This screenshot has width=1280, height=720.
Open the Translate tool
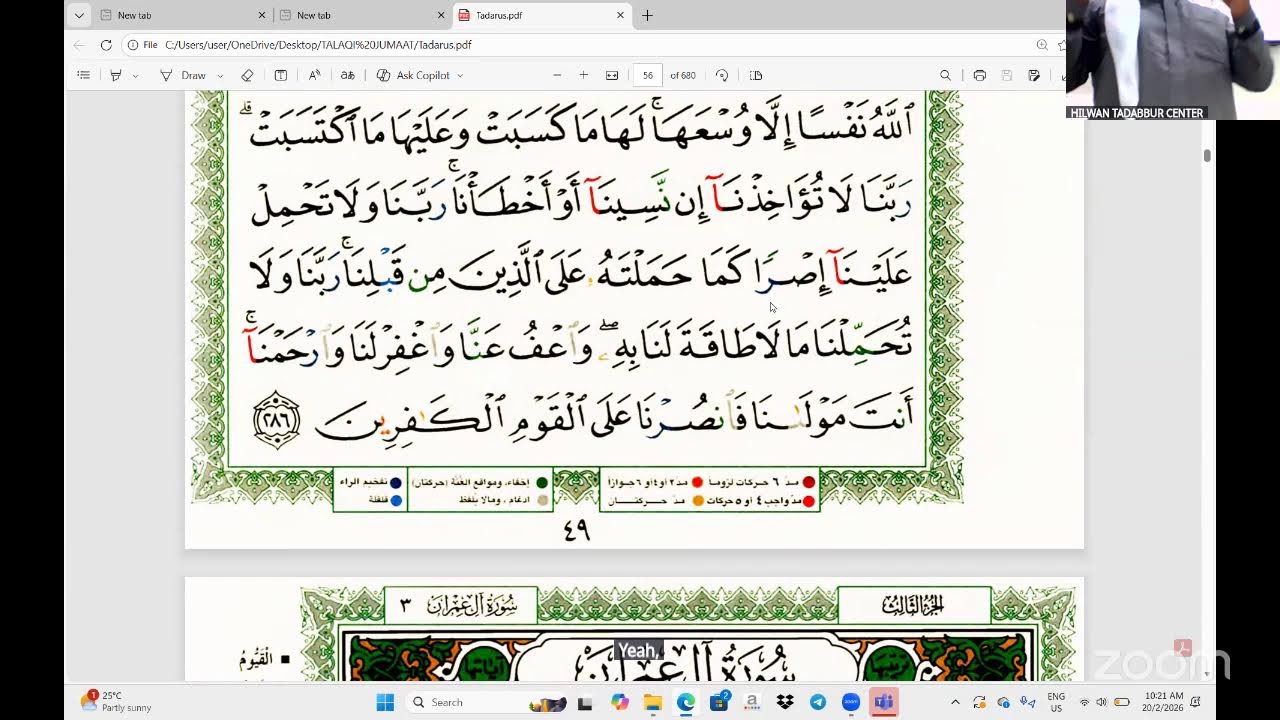coord(347,75)
